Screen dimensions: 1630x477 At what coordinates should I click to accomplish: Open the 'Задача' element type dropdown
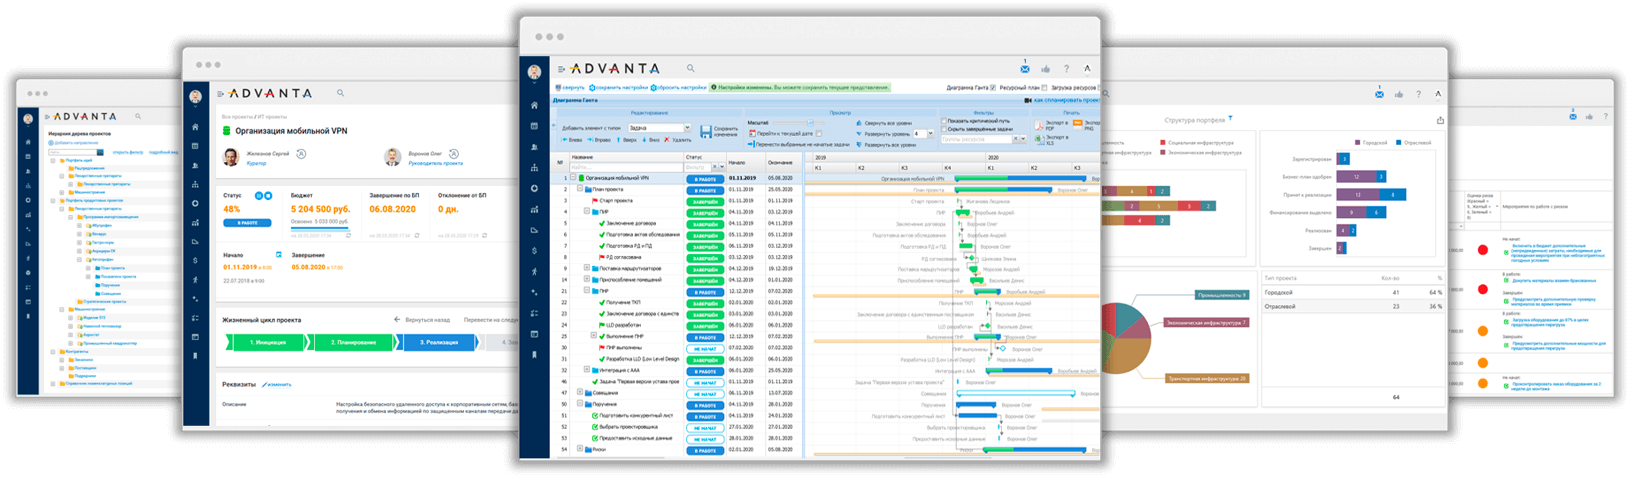(687, 128)
